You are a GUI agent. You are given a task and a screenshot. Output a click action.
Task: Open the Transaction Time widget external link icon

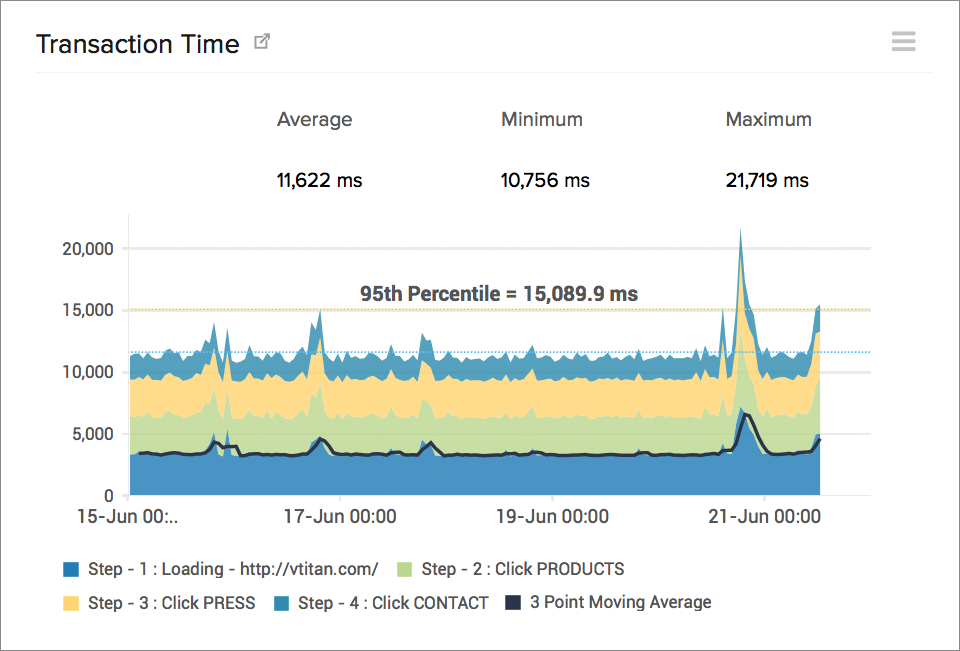pyautogui.click(x=262, y=41)
